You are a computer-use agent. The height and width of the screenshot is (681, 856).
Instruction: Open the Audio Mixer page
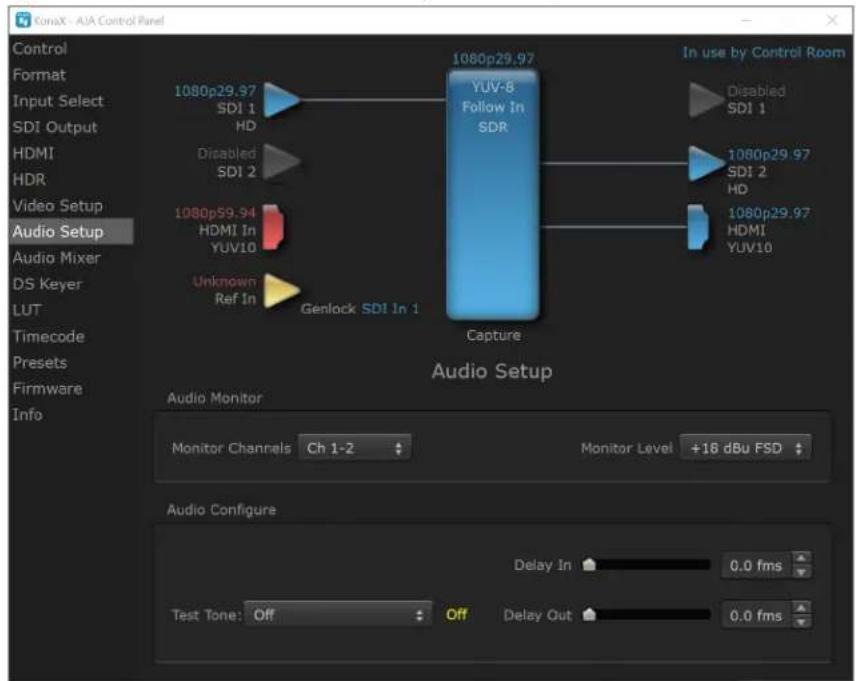(56, 258)
